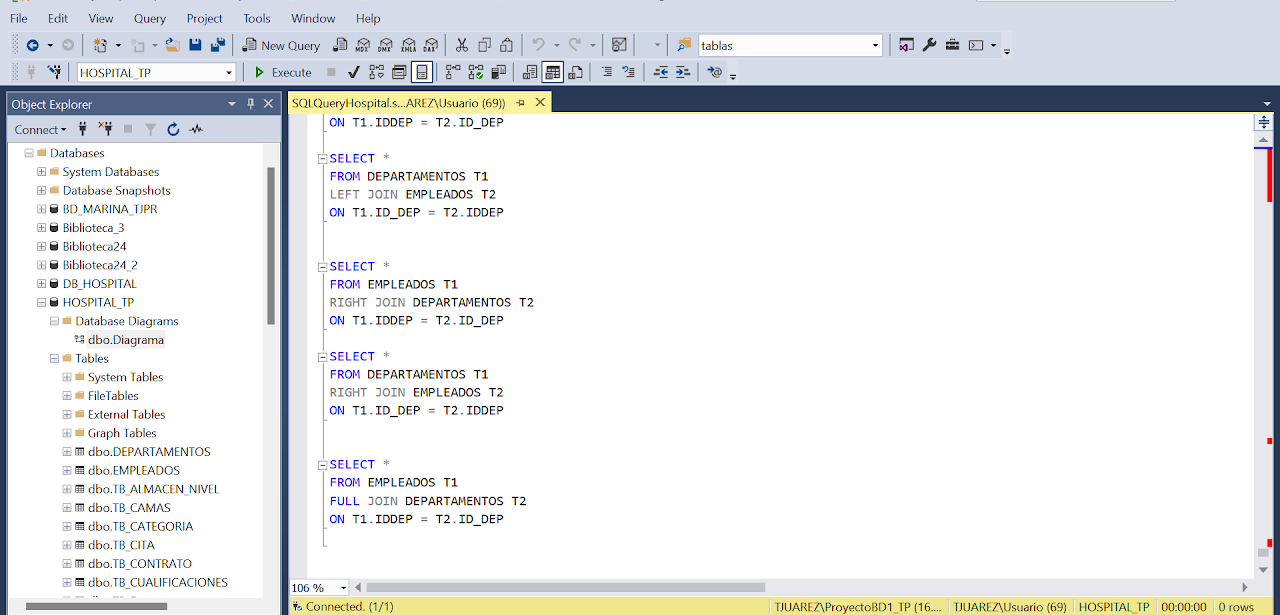Expand the BD_MARINA_TJPR database node

click(x=41, y=209)
